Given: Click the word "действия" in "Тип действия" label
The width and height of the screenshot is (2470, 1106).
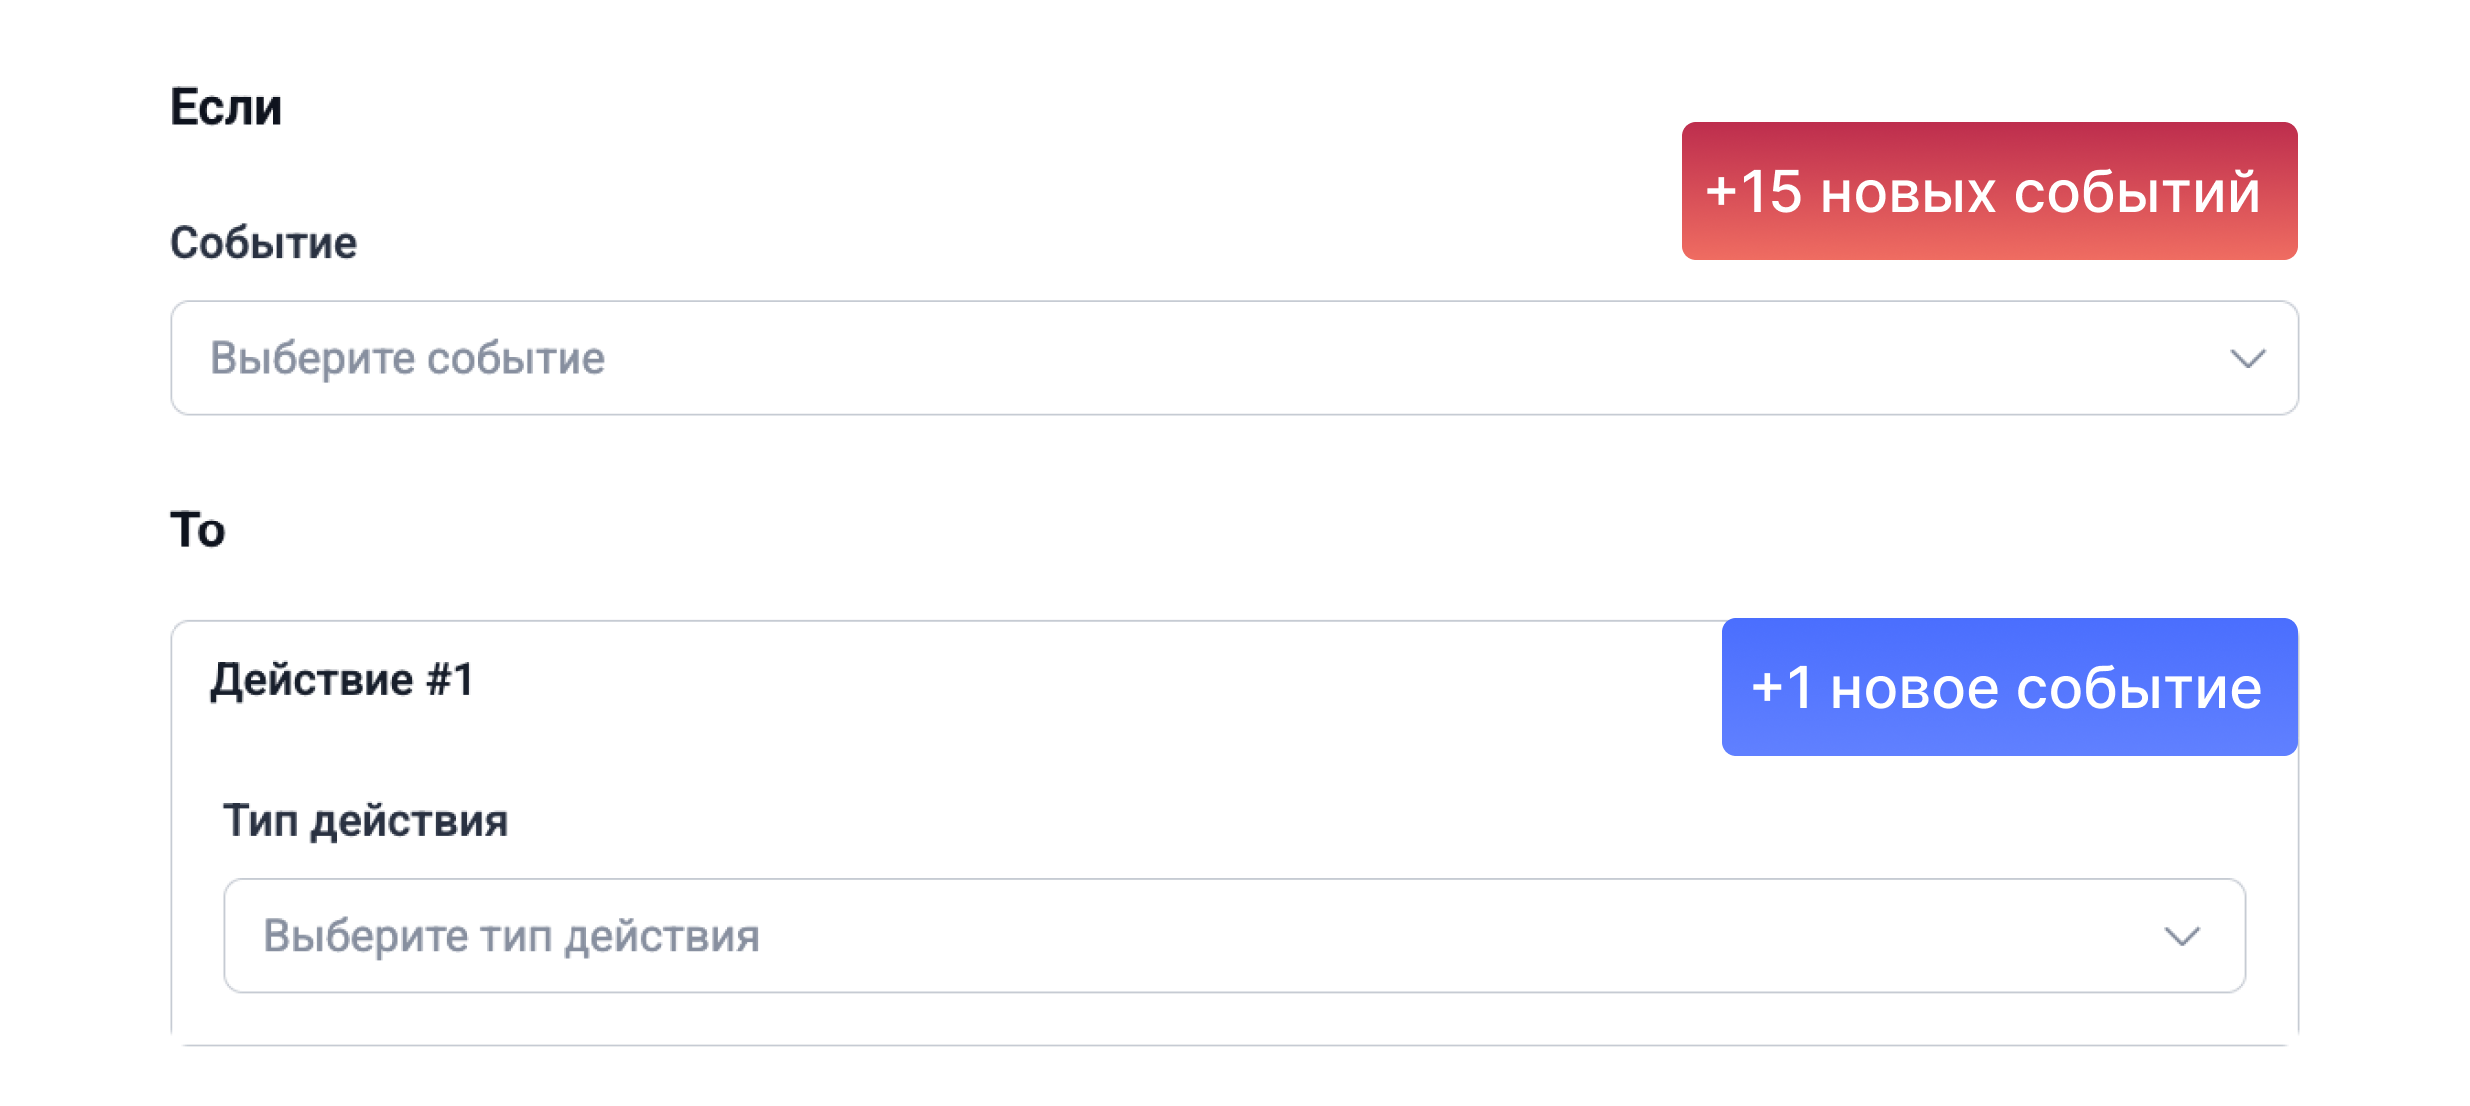Looking at the screenshot, I should click(408, 822).
